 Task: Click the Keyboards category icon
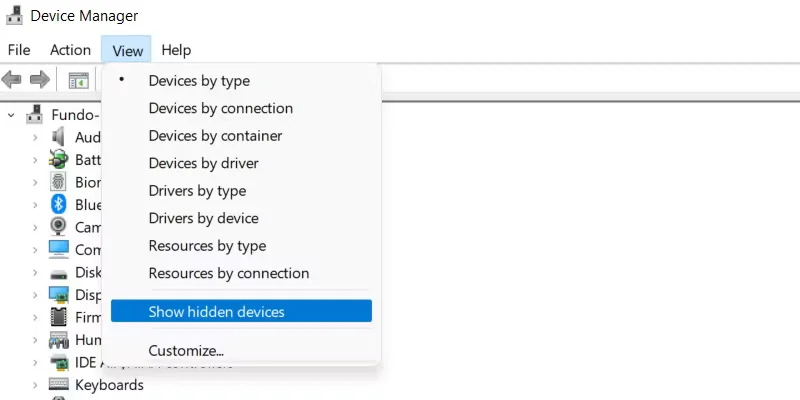[x=59, y=385]
